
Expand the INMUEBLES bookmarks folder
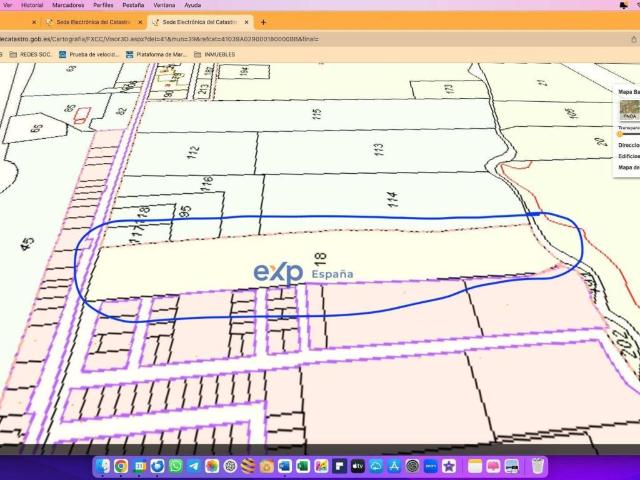tap(214, 54)
